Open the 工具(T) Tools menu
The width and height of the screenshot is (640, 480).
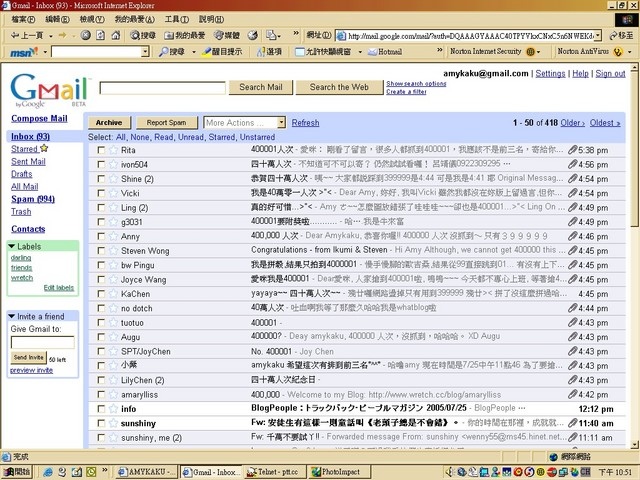pyautogui.click(x=176, y=19)
